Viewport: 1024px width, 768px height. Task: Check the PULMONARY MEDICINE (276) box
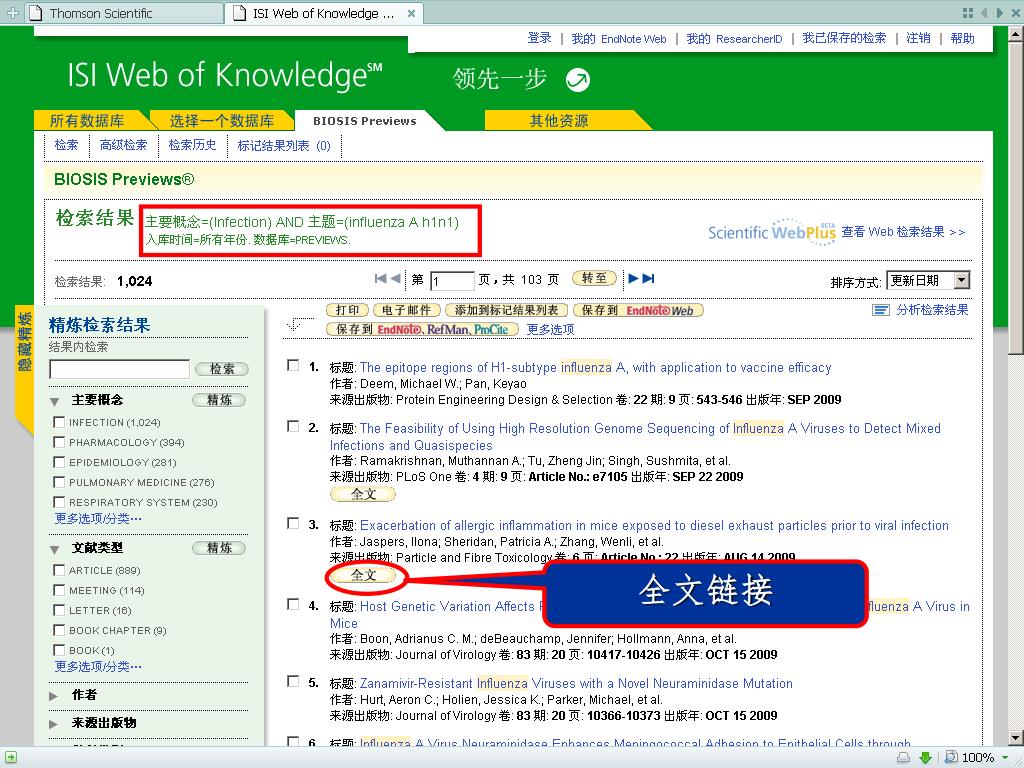(59, 482)
